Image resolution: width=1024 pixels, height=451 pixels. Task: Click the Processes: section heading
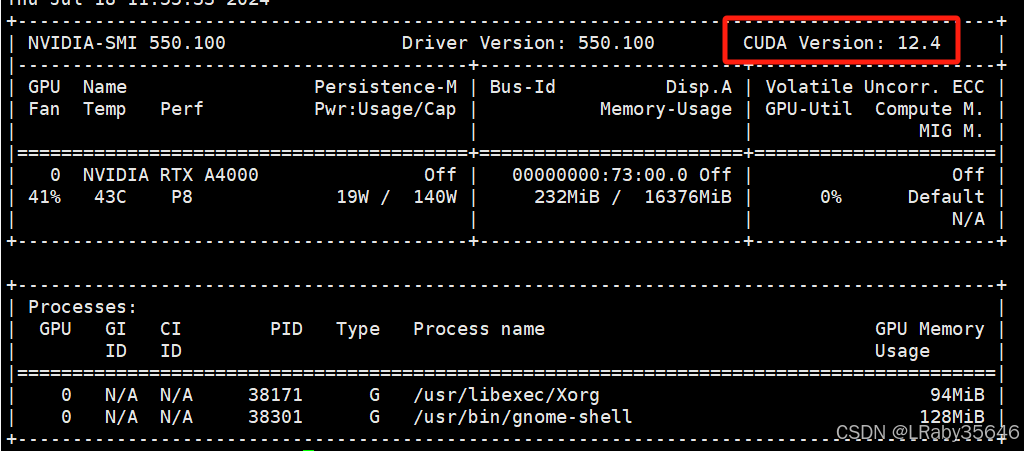82,307
